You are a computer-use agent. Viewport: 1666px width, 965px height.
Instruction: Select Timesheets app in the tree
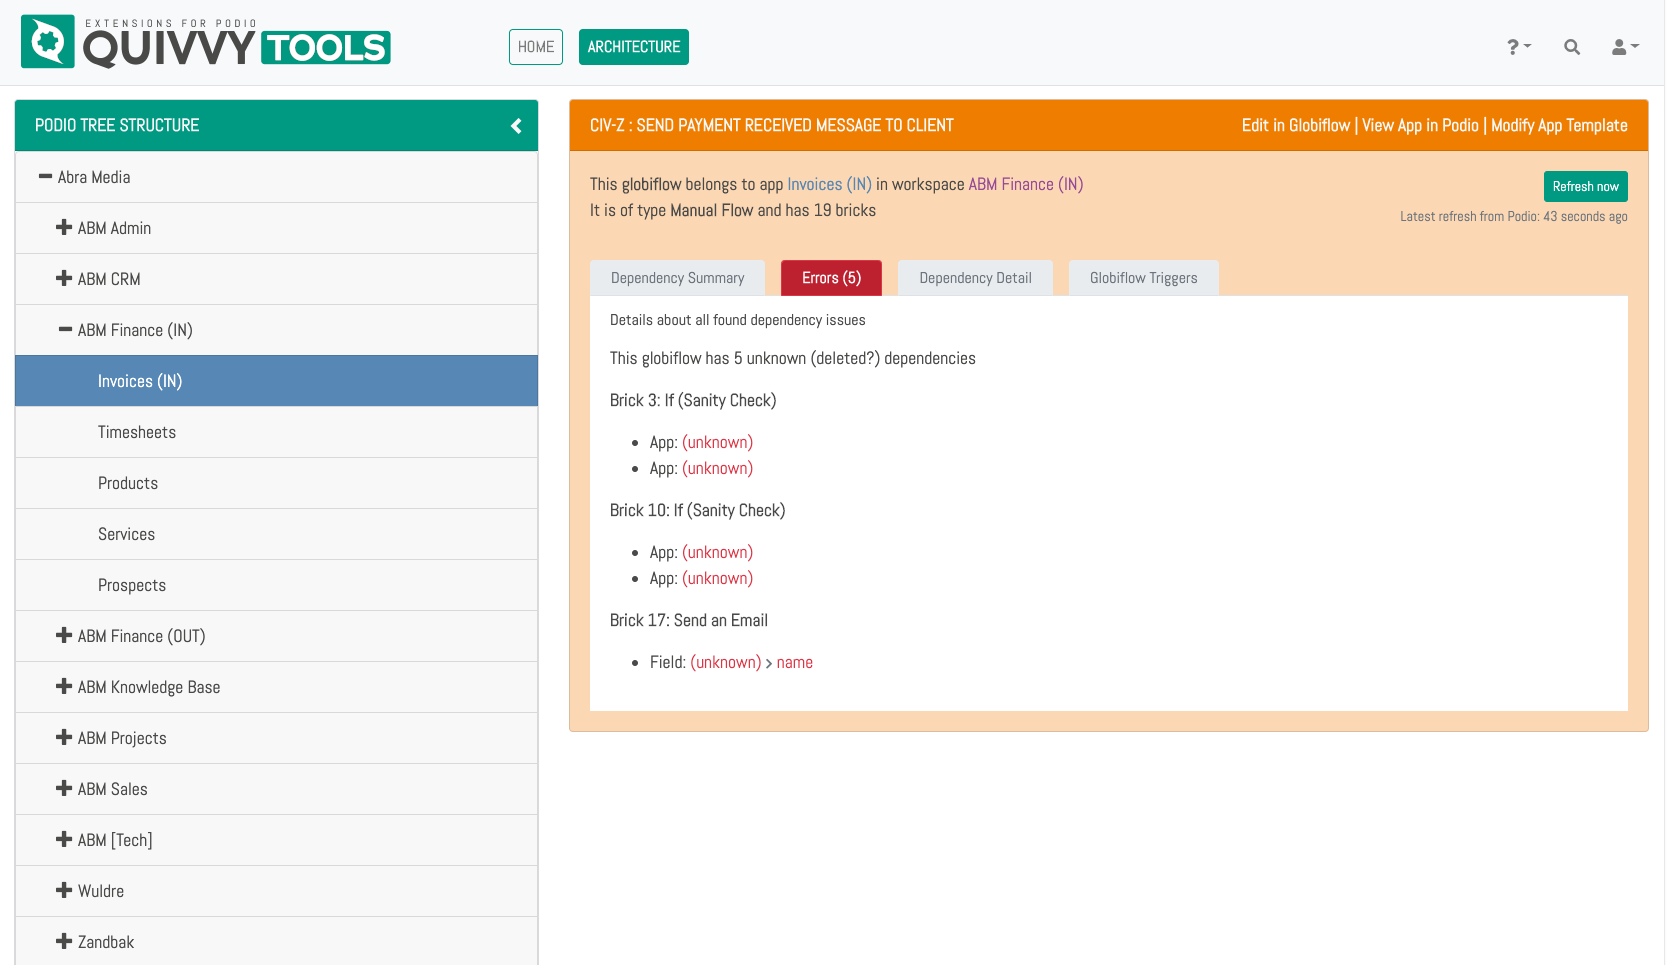(137, 432)
